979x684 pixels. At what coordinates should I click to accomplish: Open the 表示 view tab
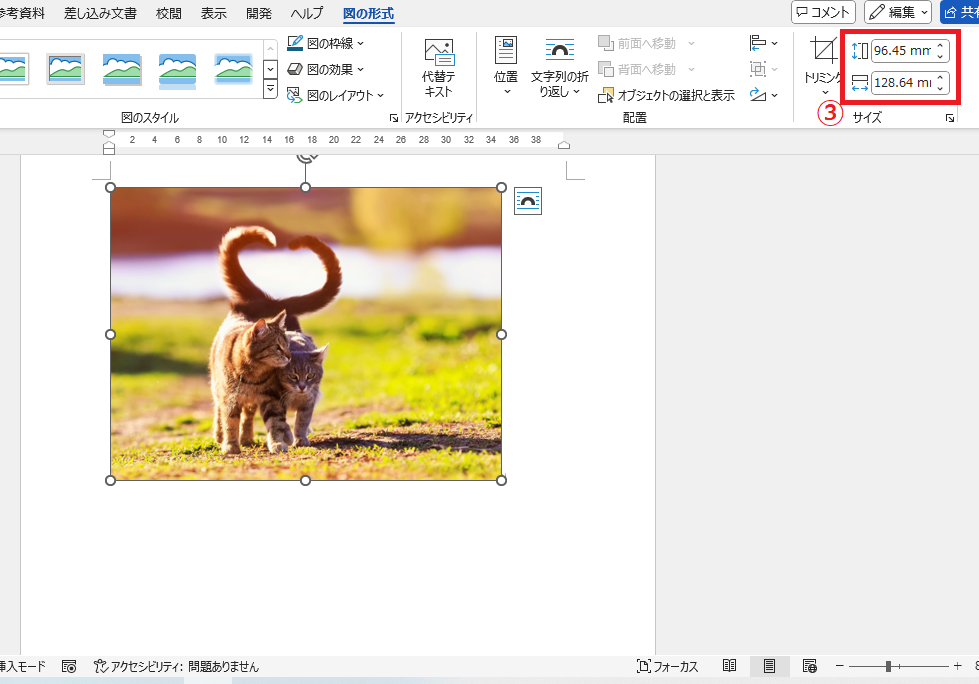click(214, 13)
